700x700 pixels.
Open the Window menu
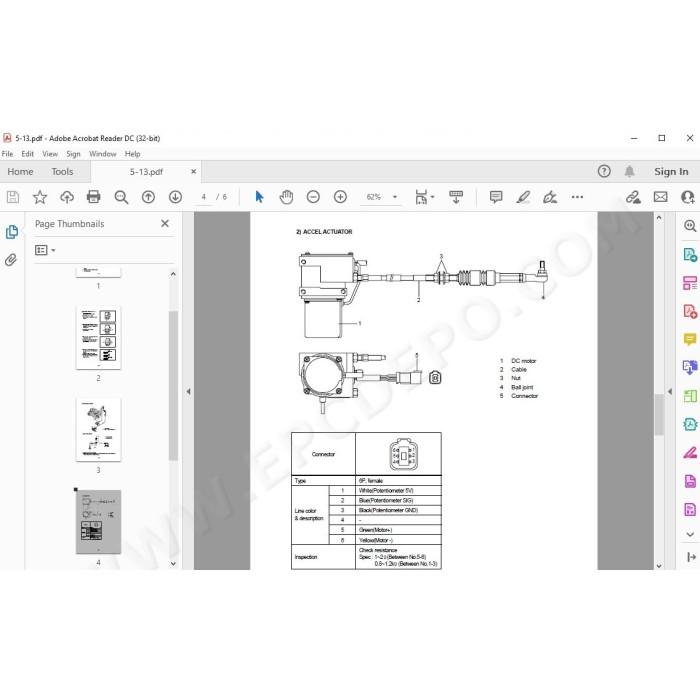(103, 154)
